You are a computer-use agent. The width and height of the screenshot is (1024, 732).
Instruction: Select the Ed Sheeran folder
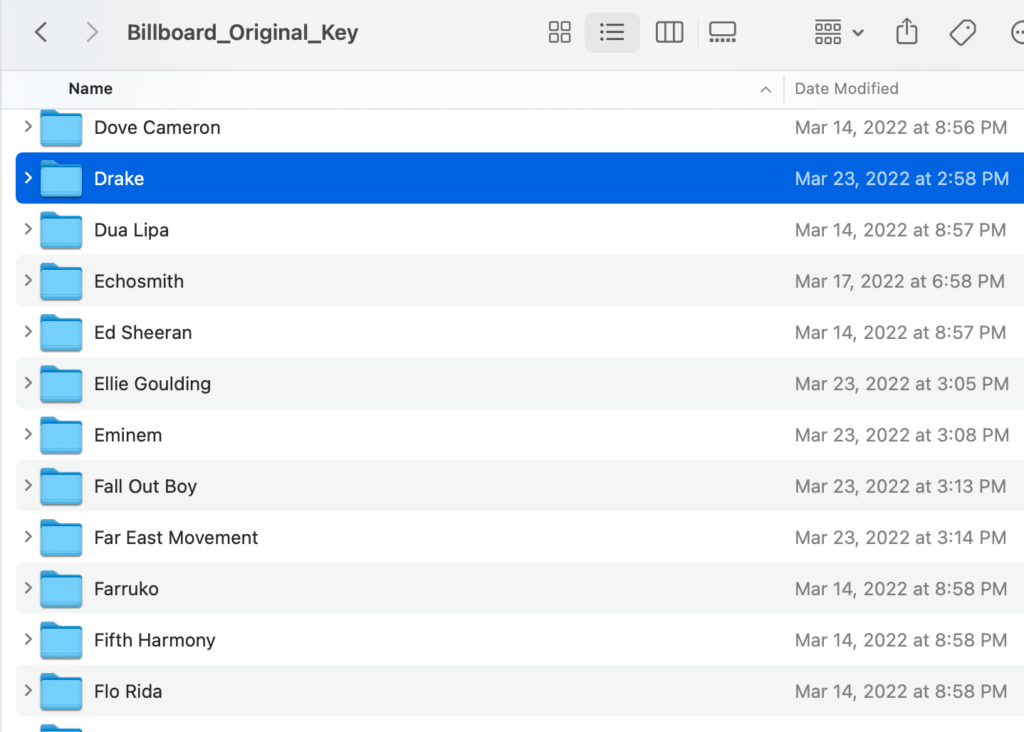[143, 332]
